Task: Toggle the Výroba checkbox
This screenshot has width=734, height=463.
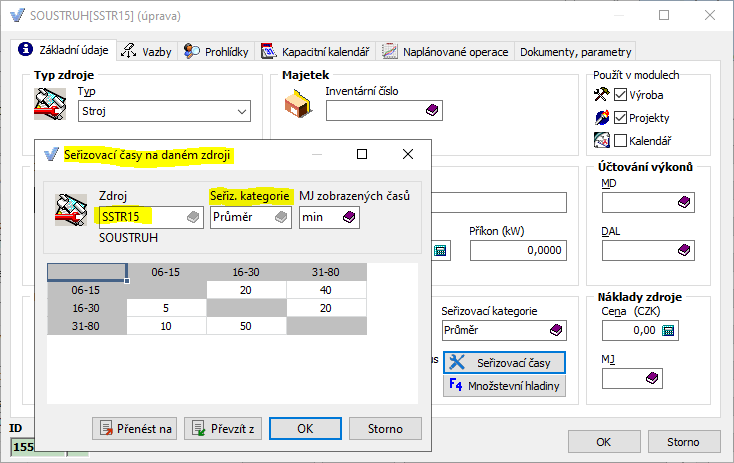Action: coord(620,95)
